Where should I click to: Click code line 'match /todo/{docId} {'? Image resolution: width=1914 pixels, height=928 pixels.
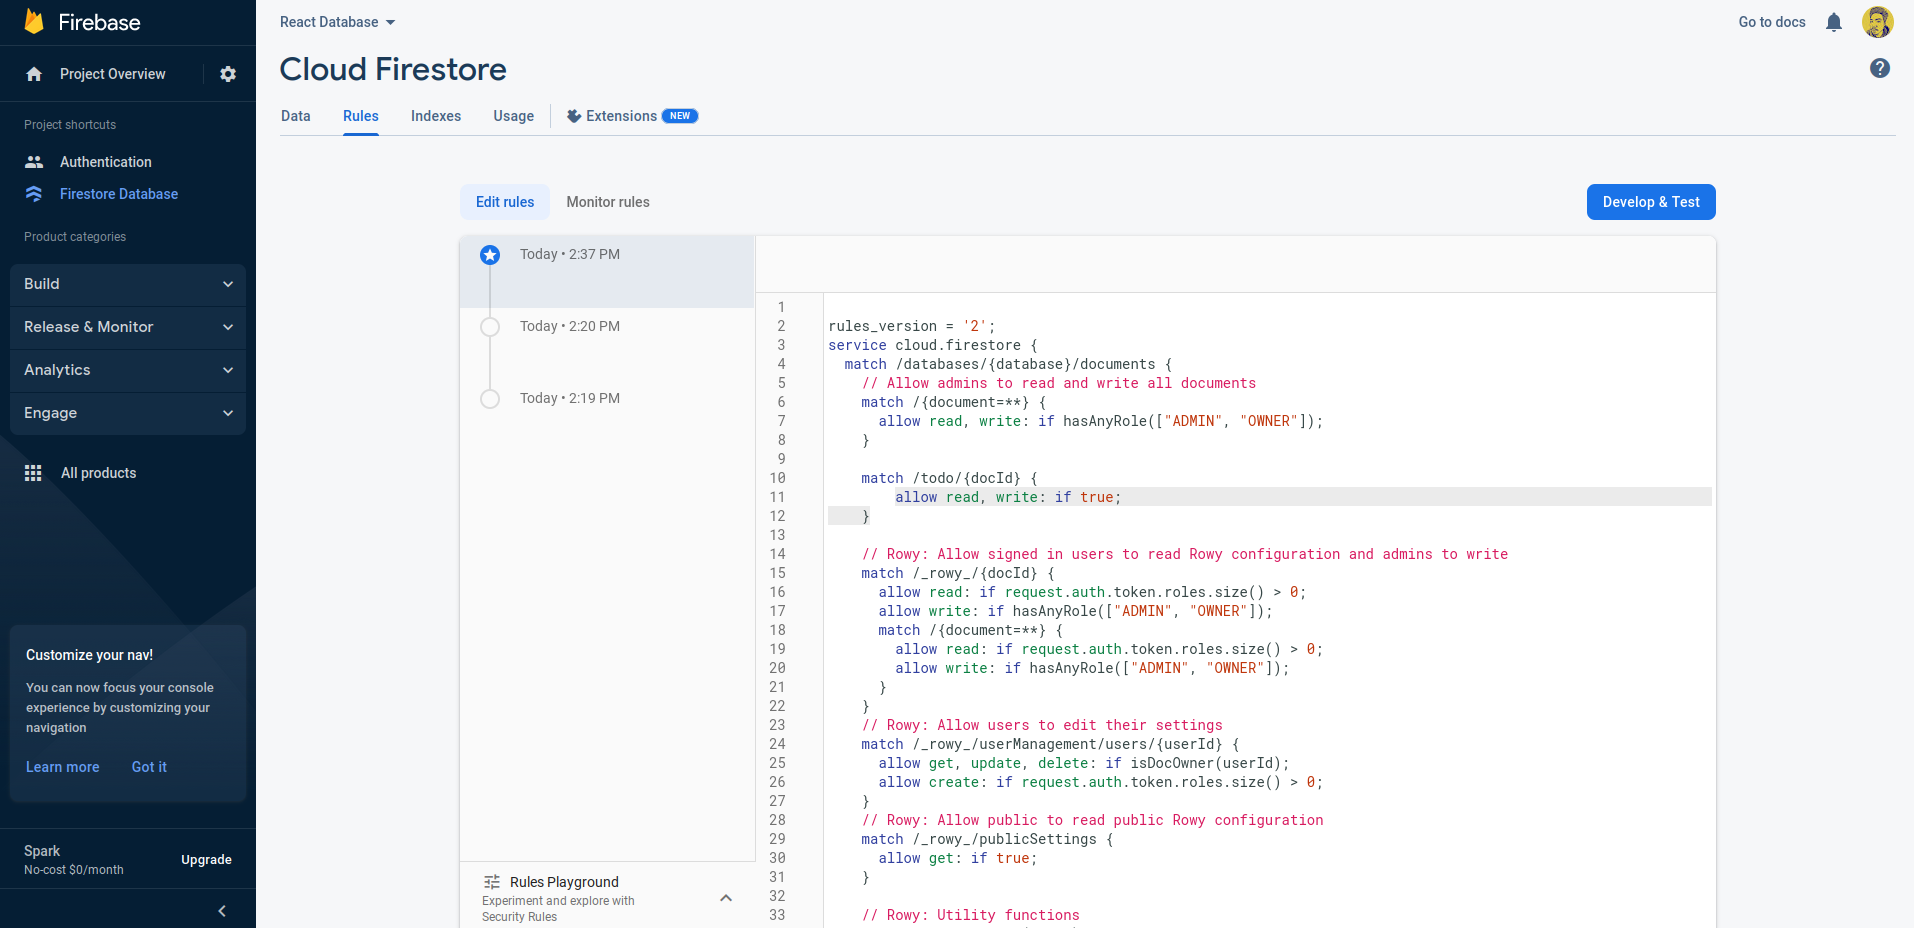[949, 478]
